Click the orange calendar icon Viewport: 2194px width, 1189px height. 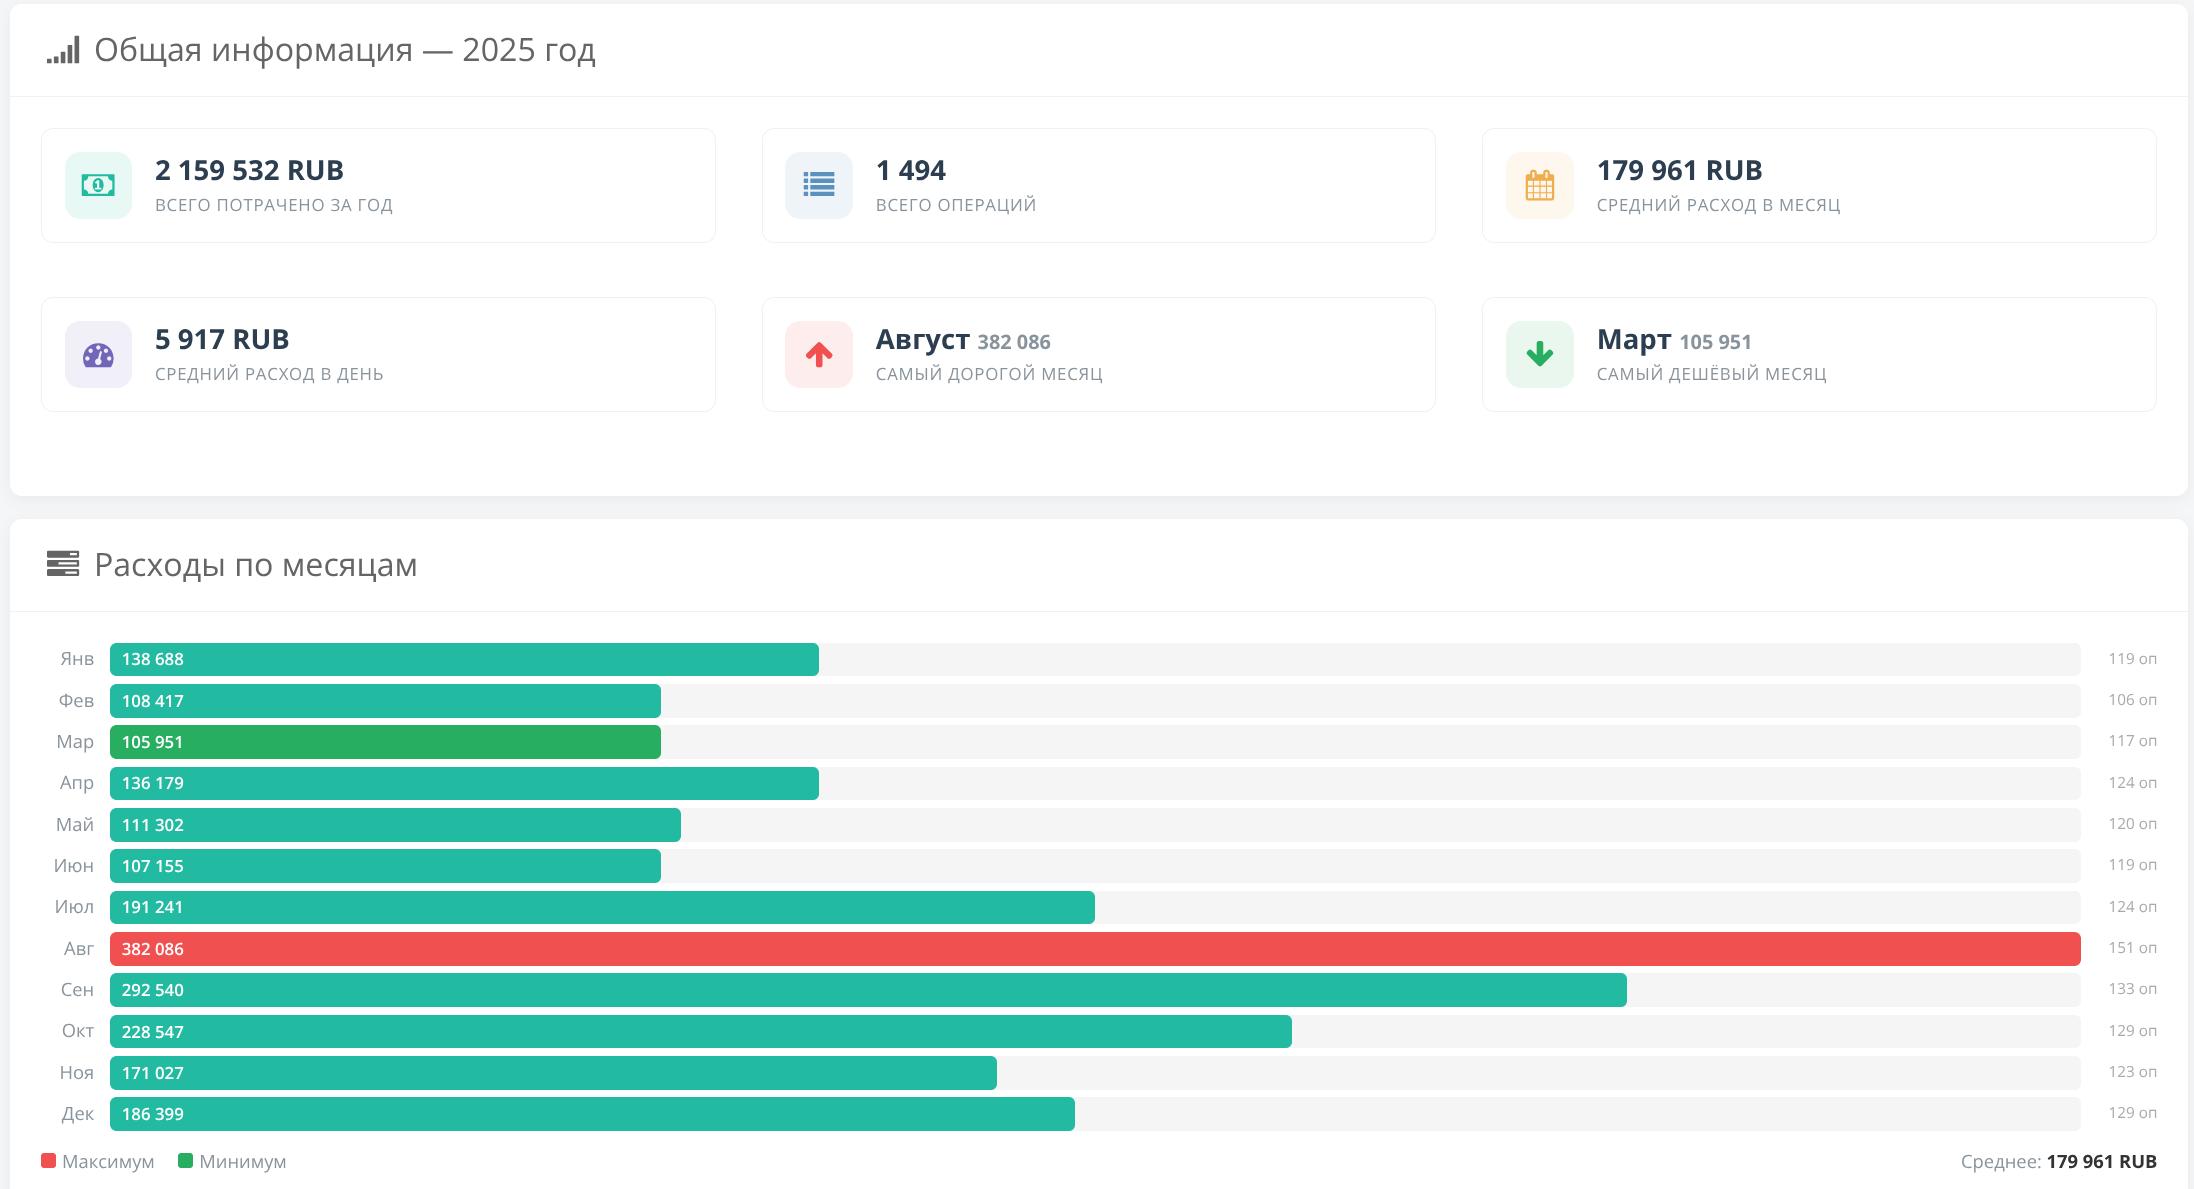1539,185
